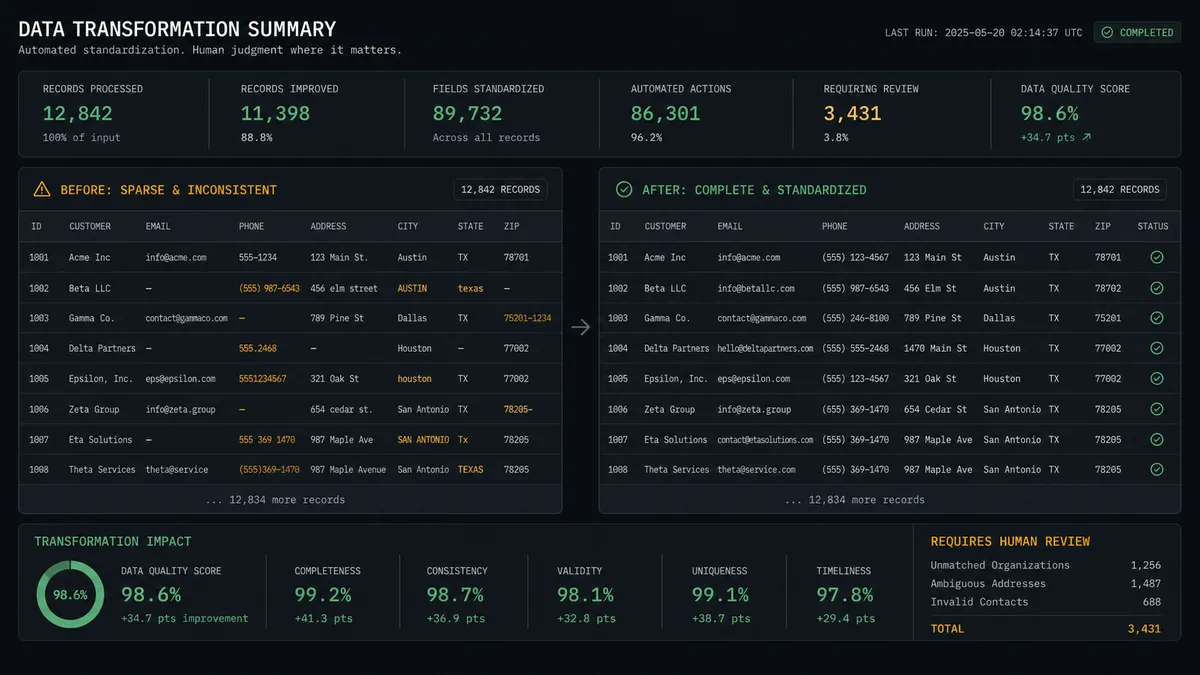
Task: Click the 12,842 RECORDS badge in BEFORE panel
Action: 500,189
